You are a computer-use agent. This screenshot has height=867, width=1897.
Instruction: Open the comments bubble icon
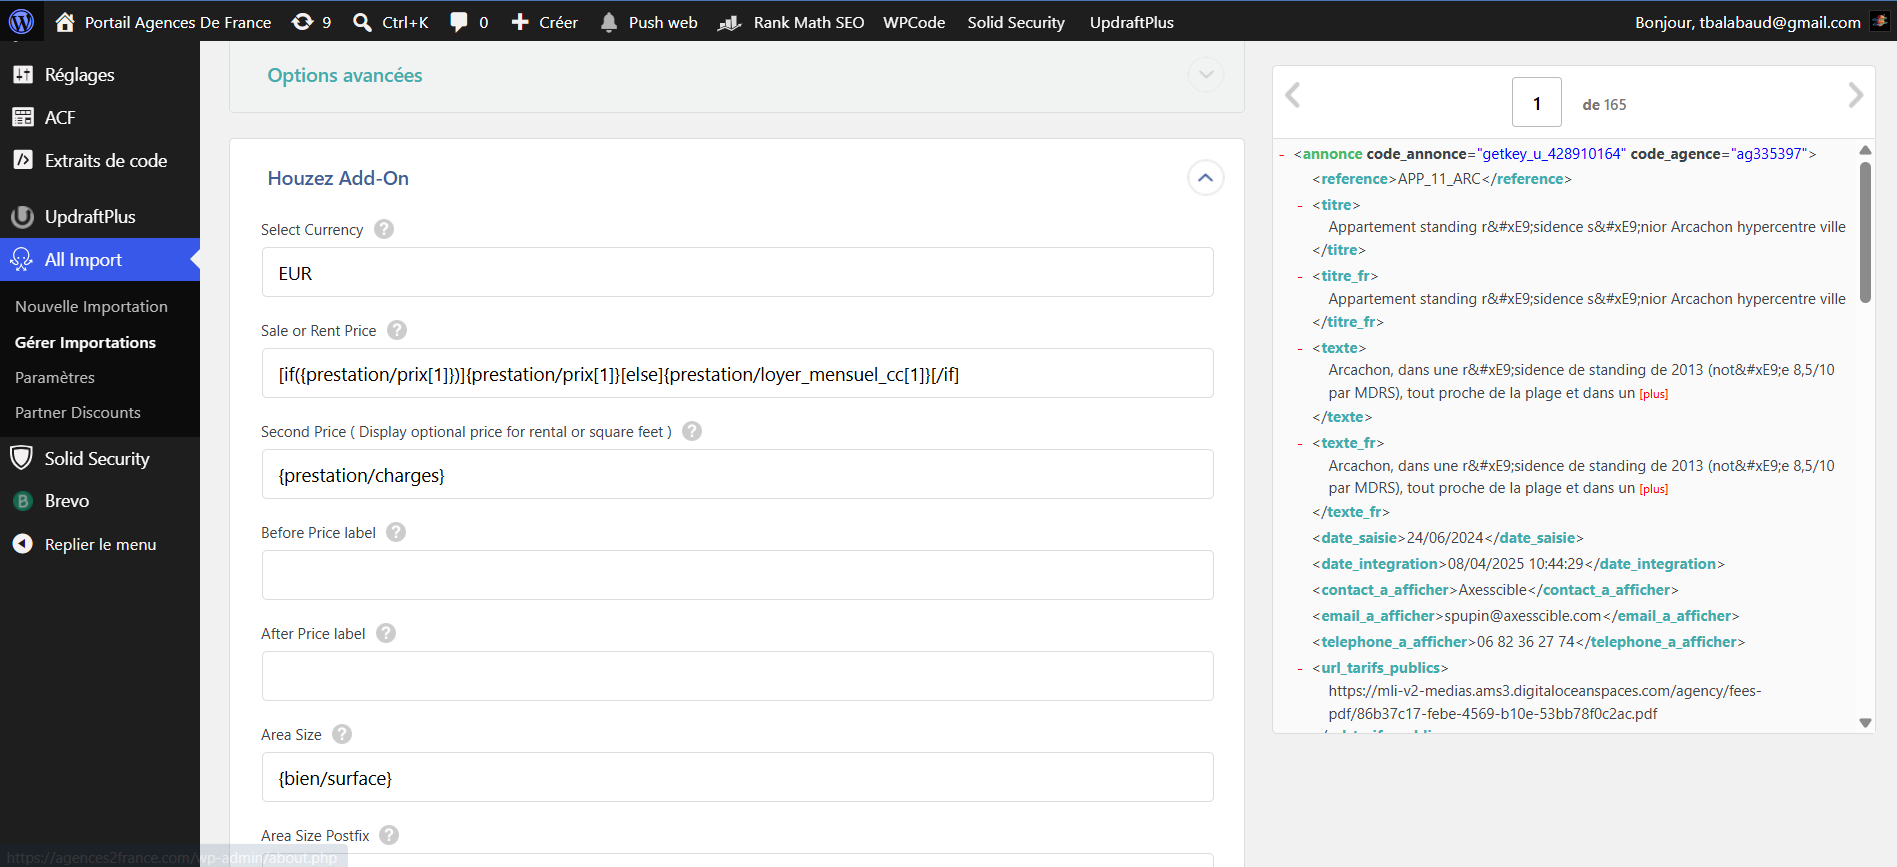click(459, 22)
